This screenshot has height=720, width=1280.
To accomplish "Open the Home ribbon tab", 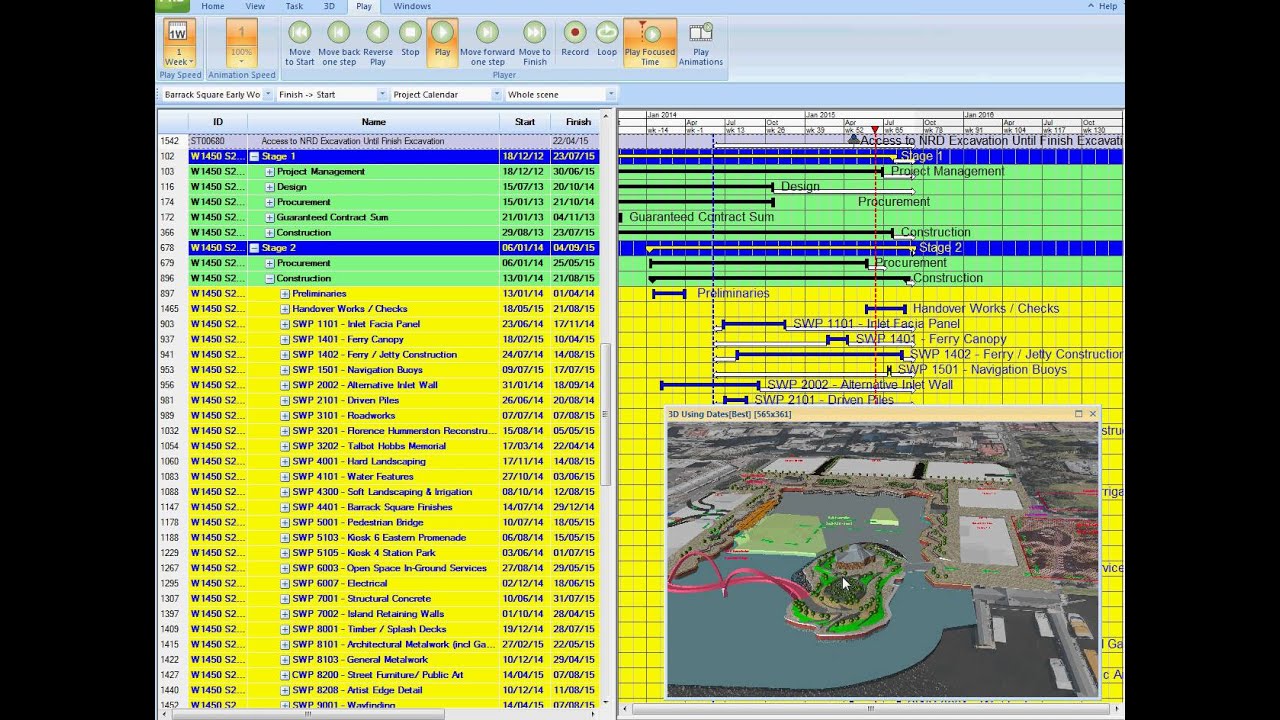I will point(213,6).
